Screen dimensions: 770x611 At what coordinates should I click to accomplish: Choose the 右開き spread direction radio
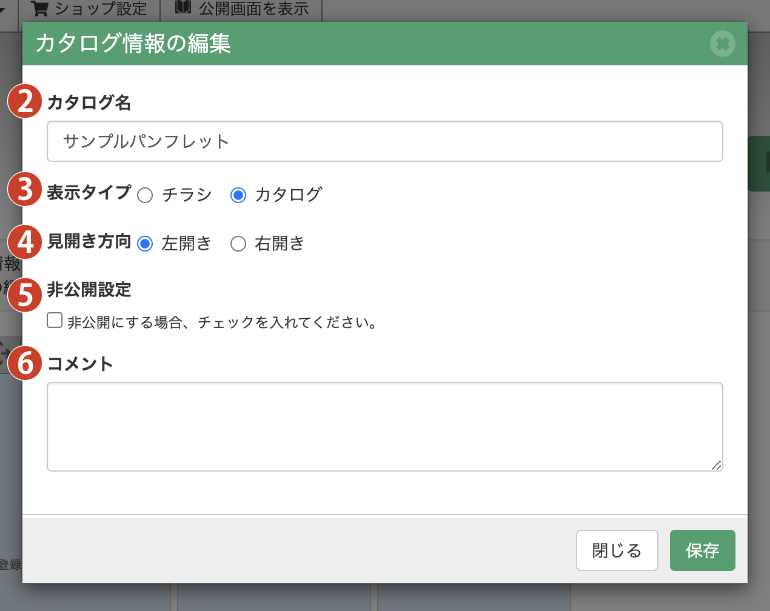click(238, 243)
